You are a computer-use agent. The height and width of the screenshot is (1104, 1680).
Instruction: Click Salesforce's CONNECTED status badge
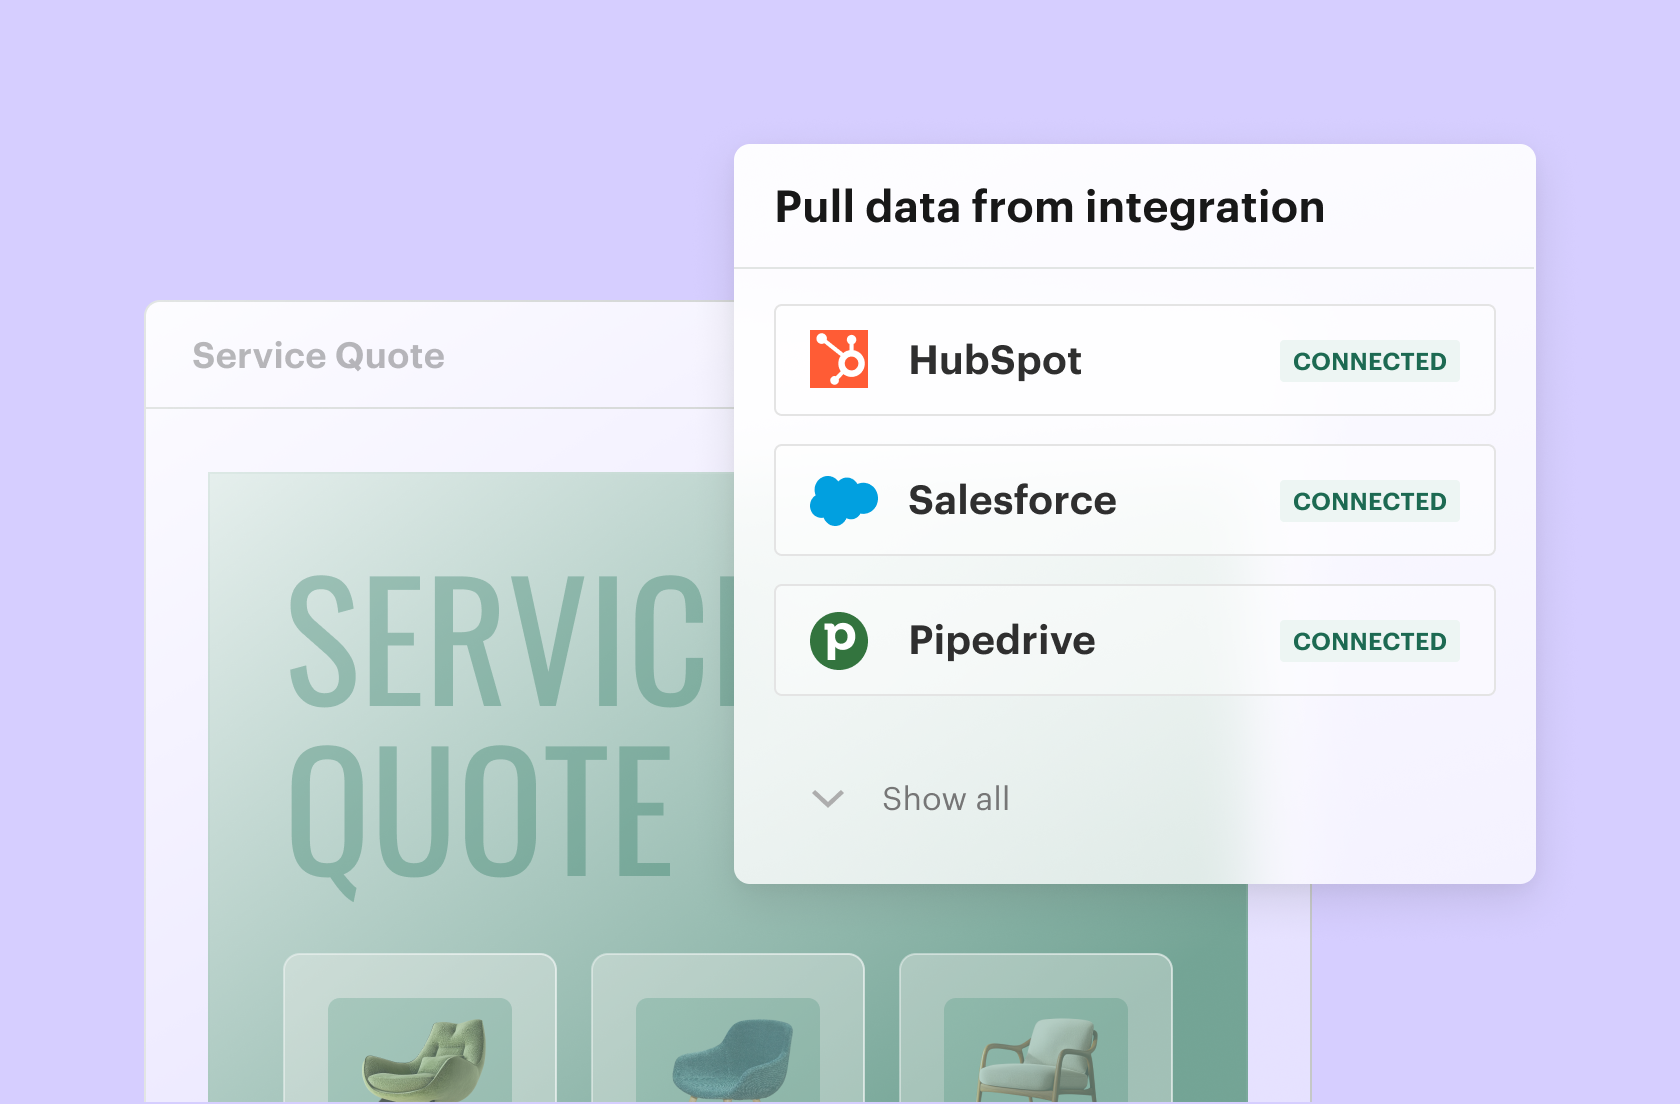1369,501
